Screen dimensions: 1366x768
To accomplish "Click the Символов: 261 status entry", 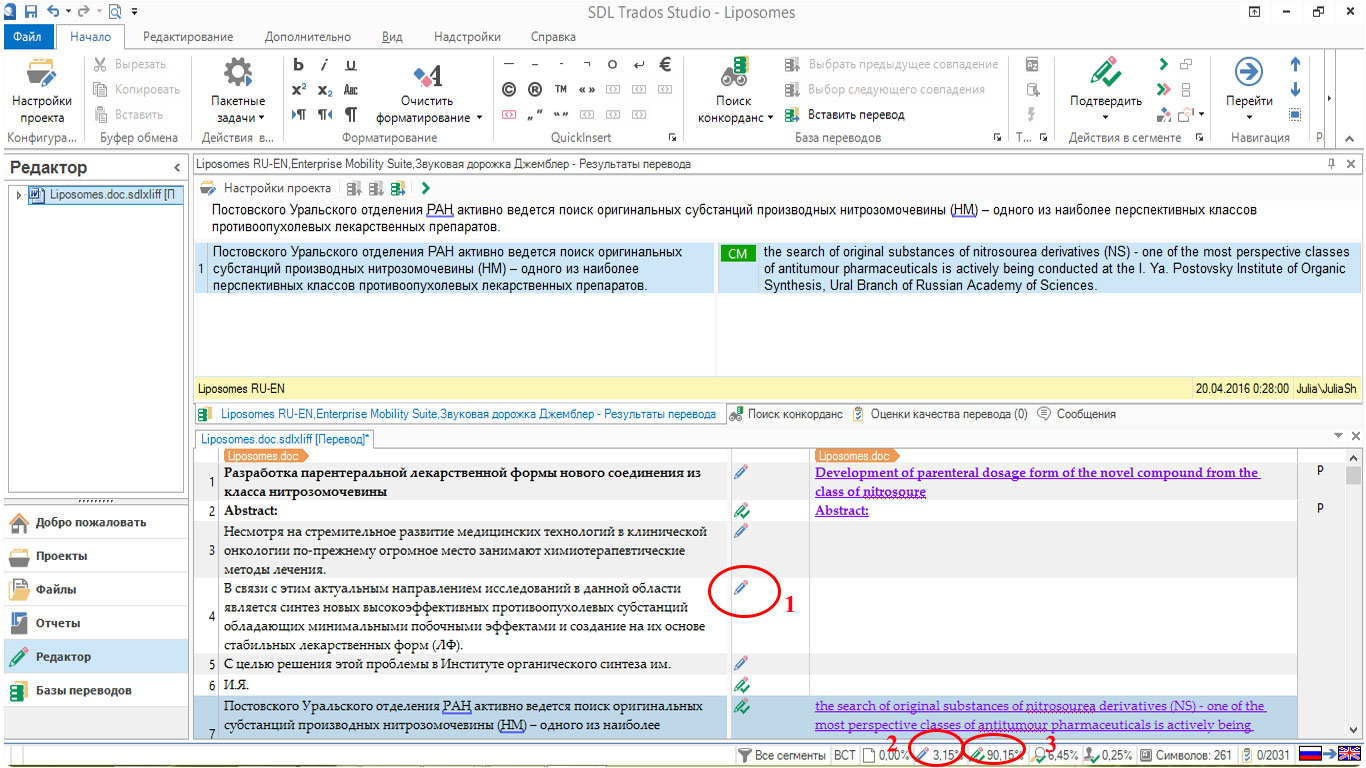I will tap(1187, 756).
